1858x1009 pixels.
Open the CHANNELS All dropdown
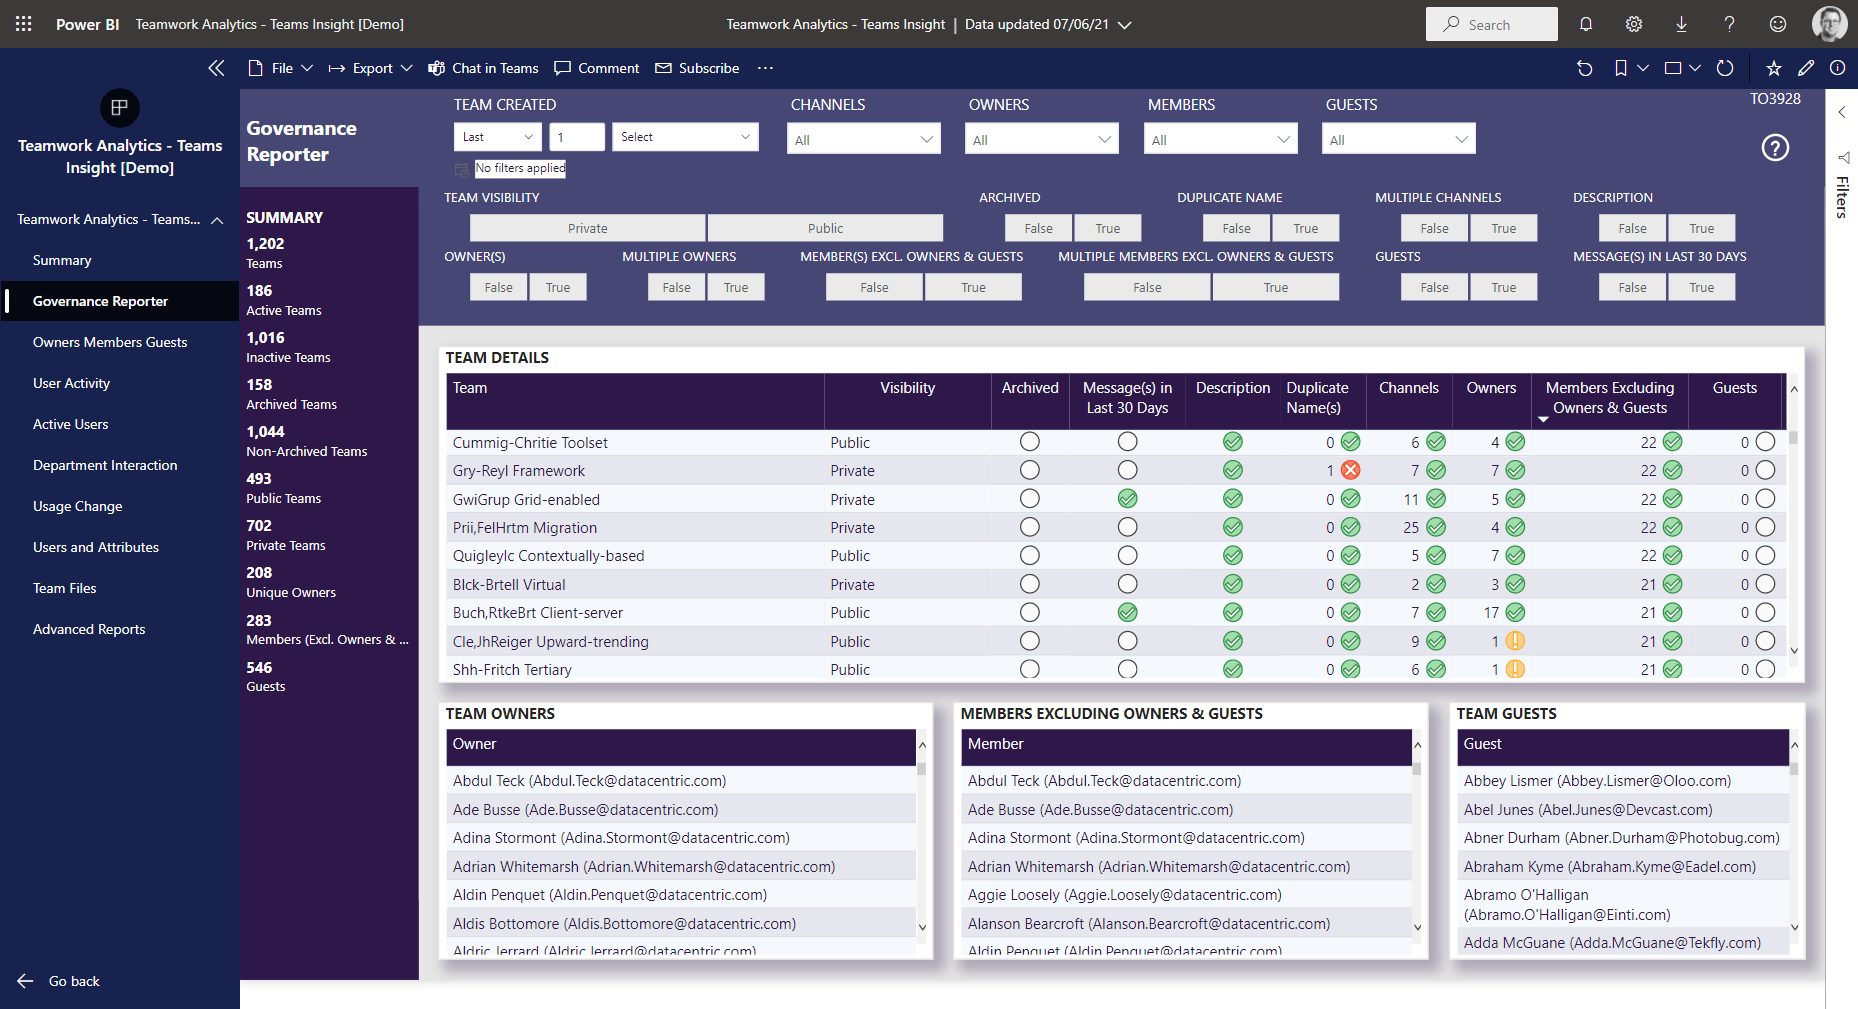click(863, 138)
